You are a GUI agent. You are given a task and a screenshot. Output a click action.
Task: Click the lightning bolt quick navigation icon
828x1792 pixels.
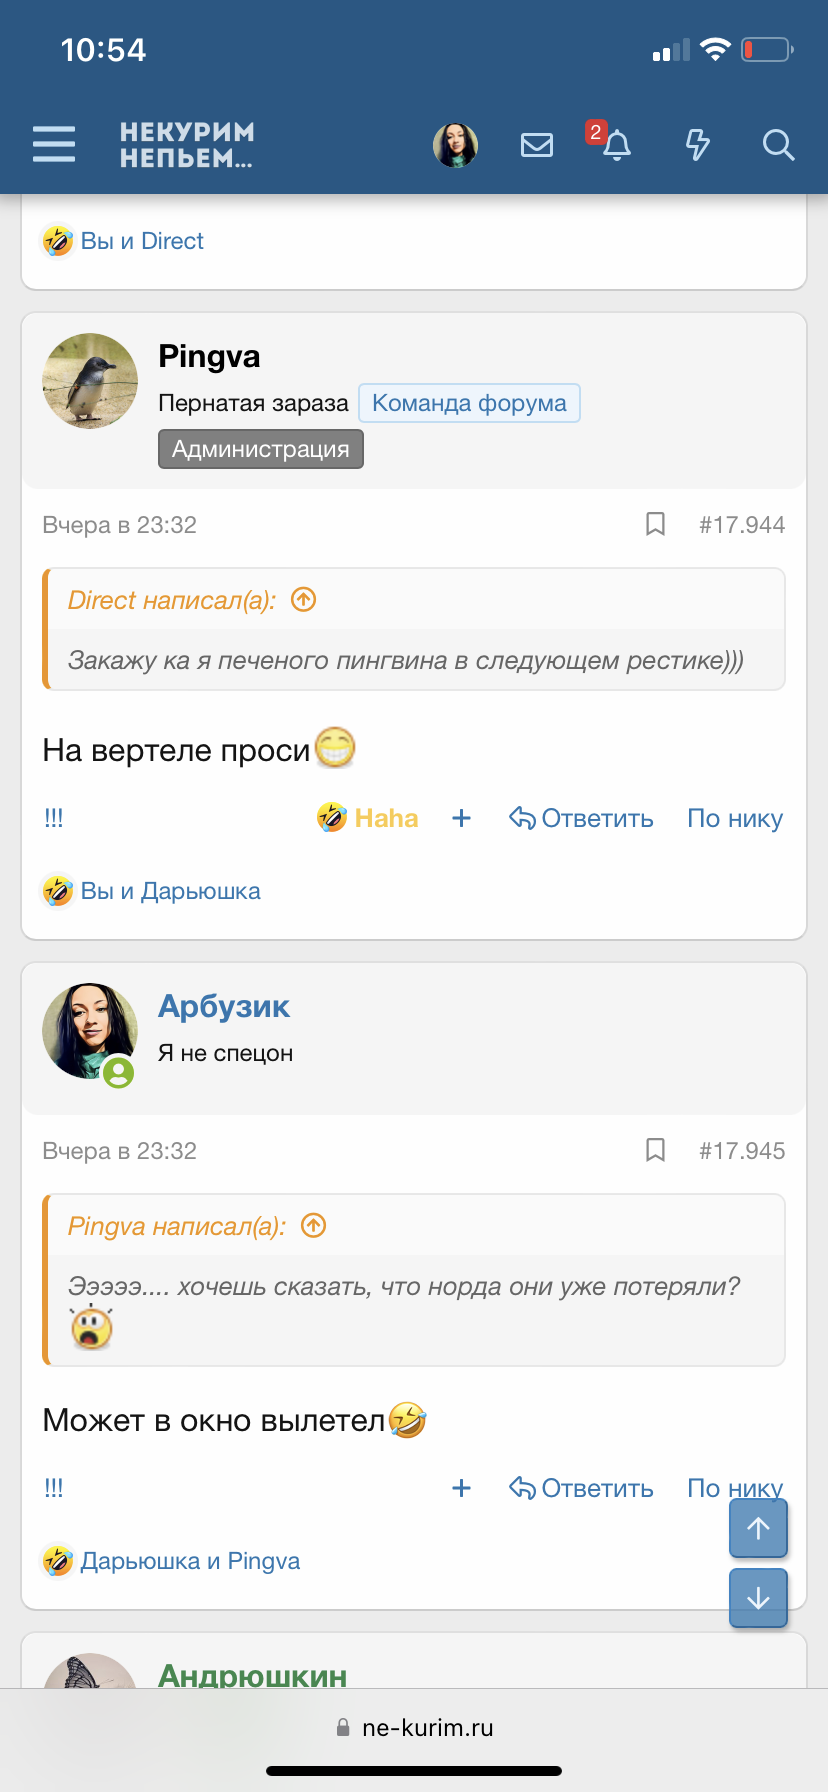click(x=697, y=144)
